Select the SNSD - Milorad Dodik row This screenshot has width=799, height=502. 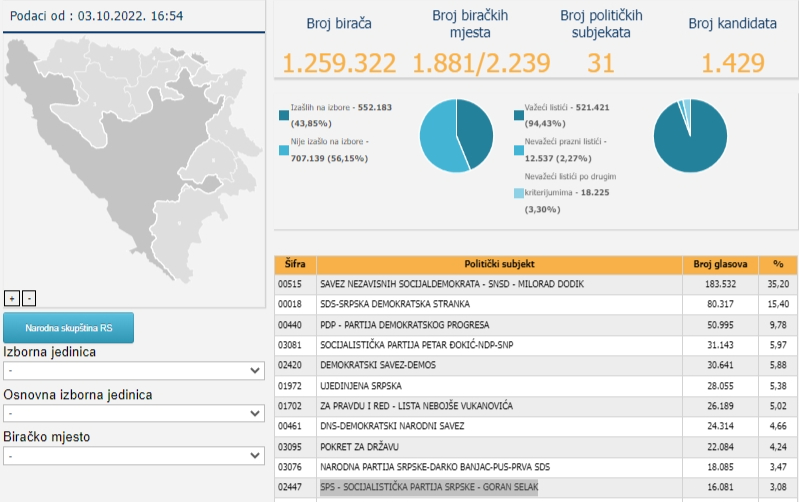536,284
